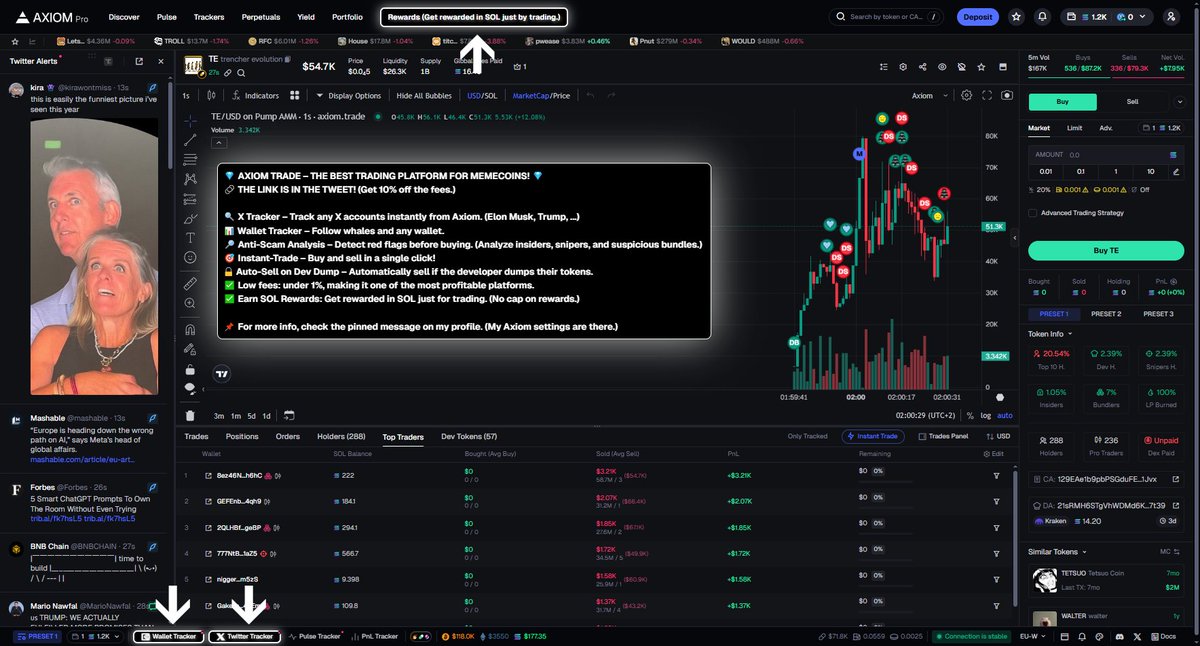Switch to the Sell side
This screenshot has width=1200, height=646.
[1132, 101]
